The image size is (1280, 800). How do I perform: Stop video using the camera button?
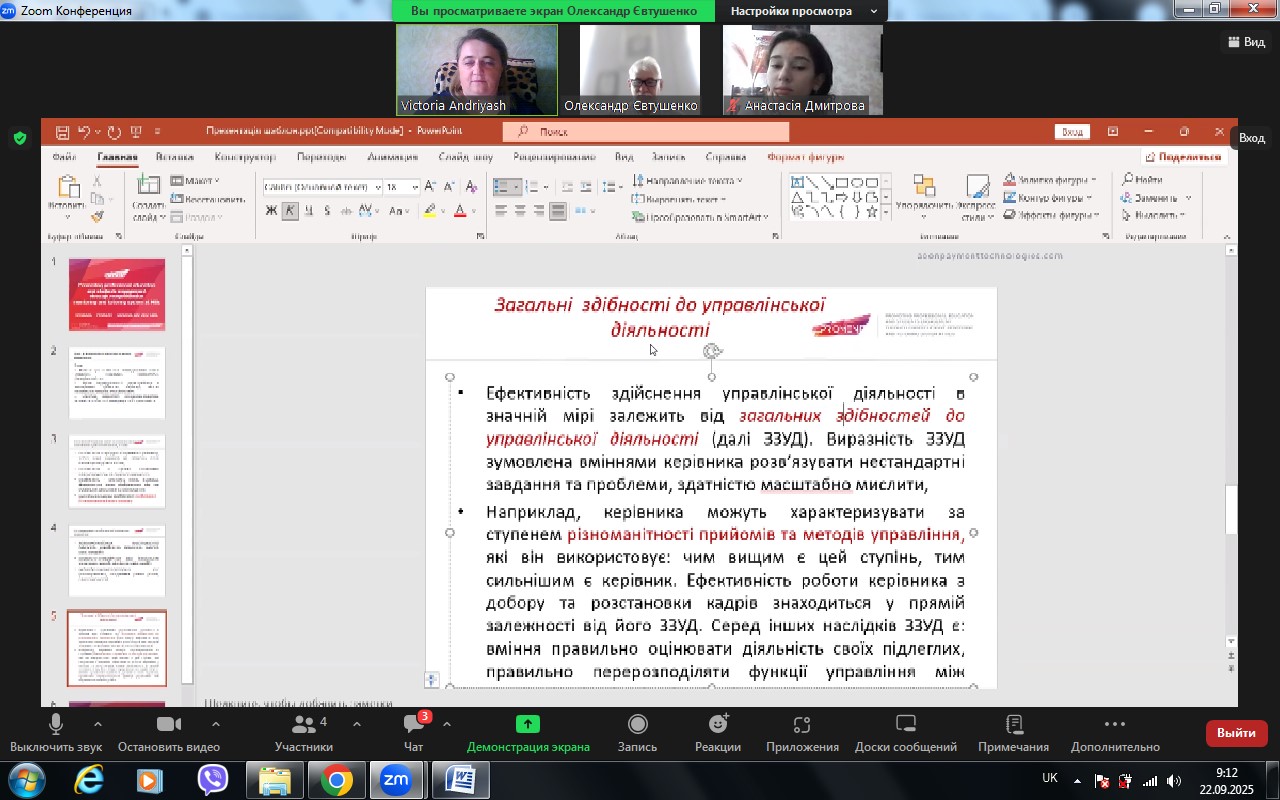tap(168, 725)
